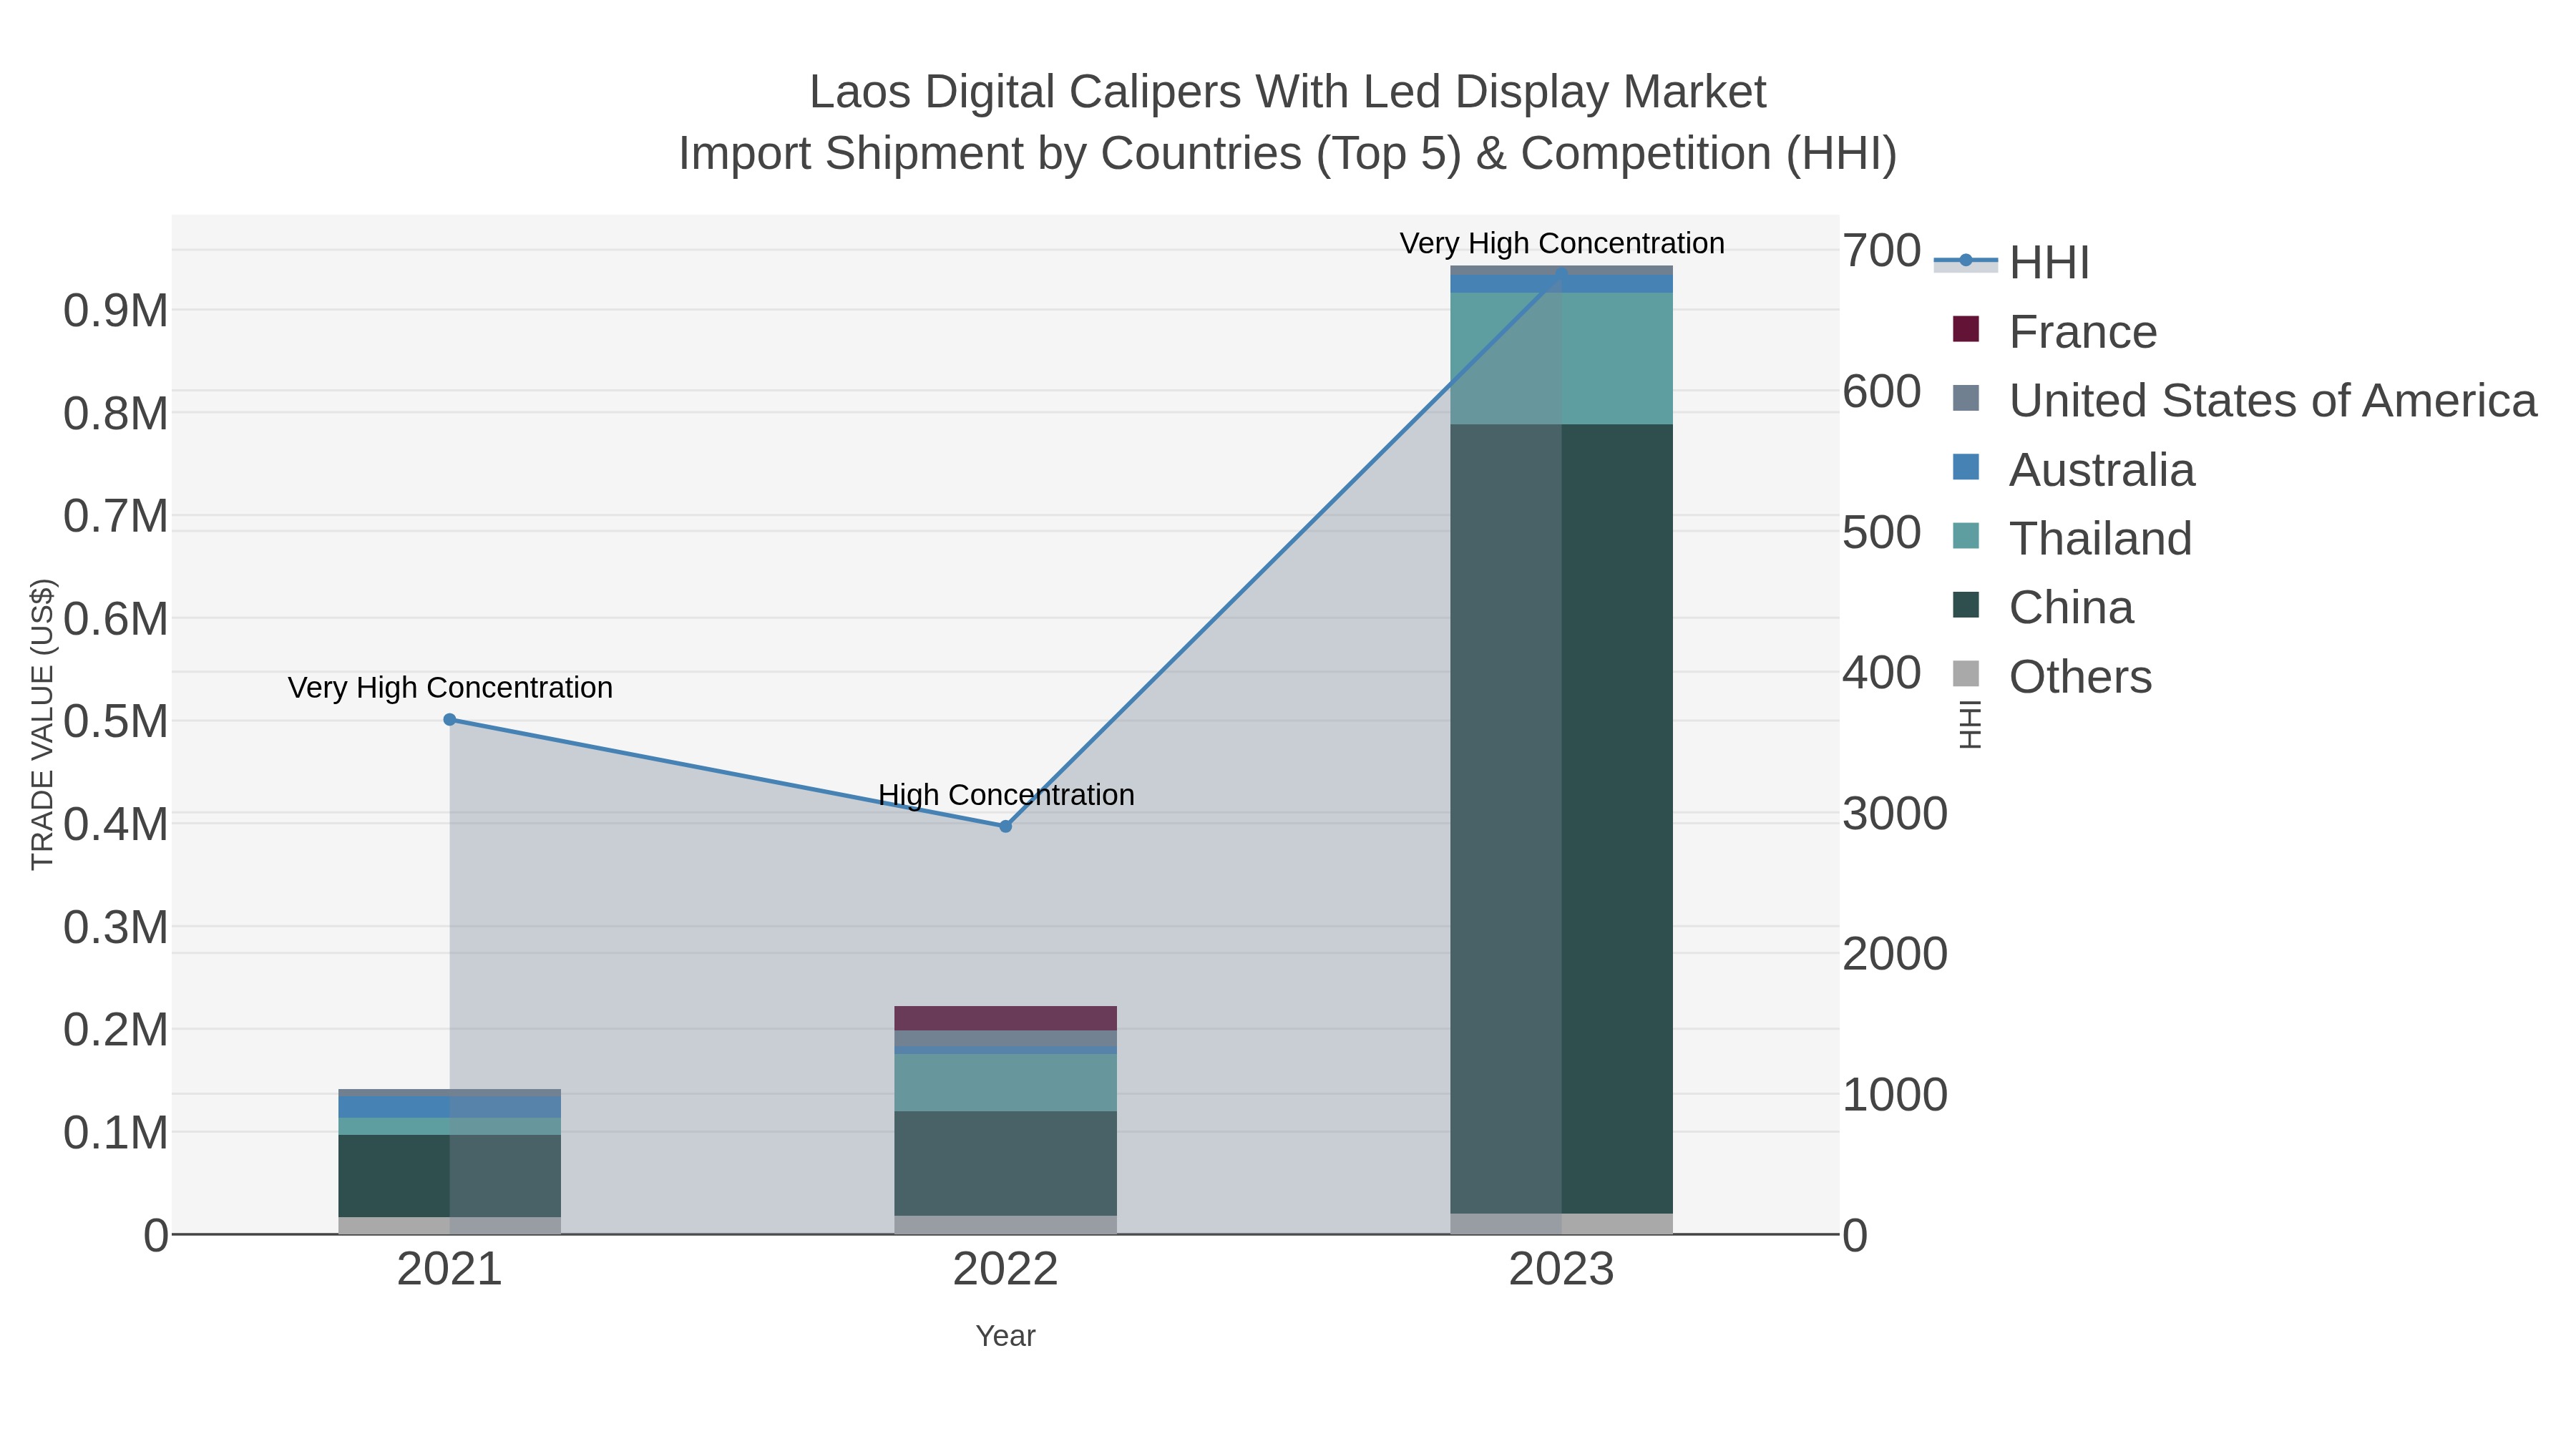The width and height of the screenshot is (2576, 1449).
Task: Click the vertical 'HHI' right axis title
Action: tap(1970, 724)
